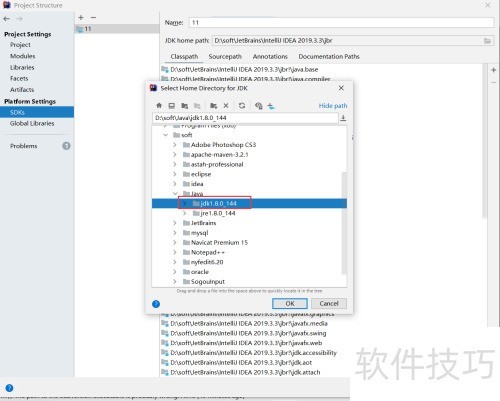Select jbr!\jdk.attach classpath entry
Viewport: 500px width, 401px height.
(x=245, y=372)
